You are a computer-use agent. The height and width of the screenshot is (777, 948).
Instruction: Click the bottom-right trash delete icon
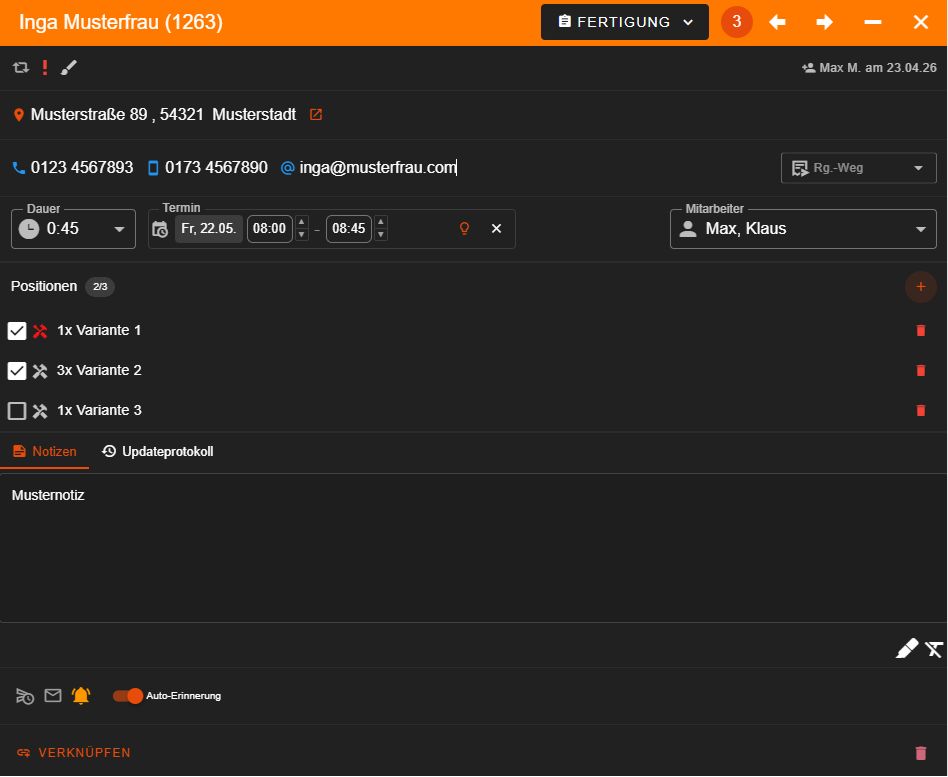[921, 753]
